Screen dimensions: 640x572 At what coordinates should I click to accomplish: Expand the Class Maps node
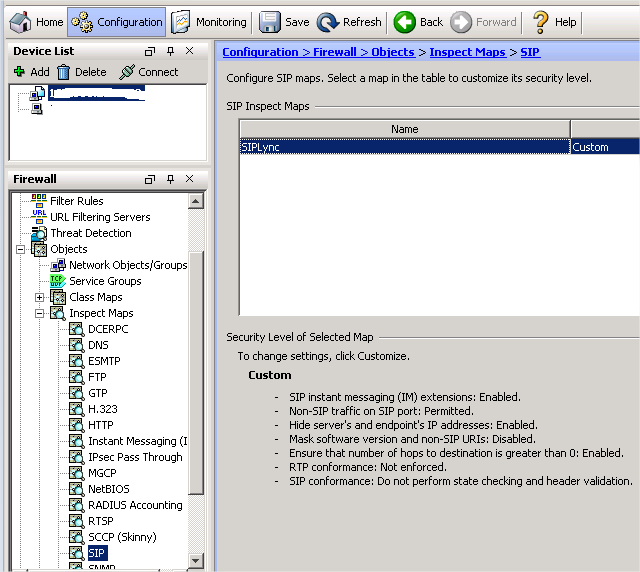40,297
